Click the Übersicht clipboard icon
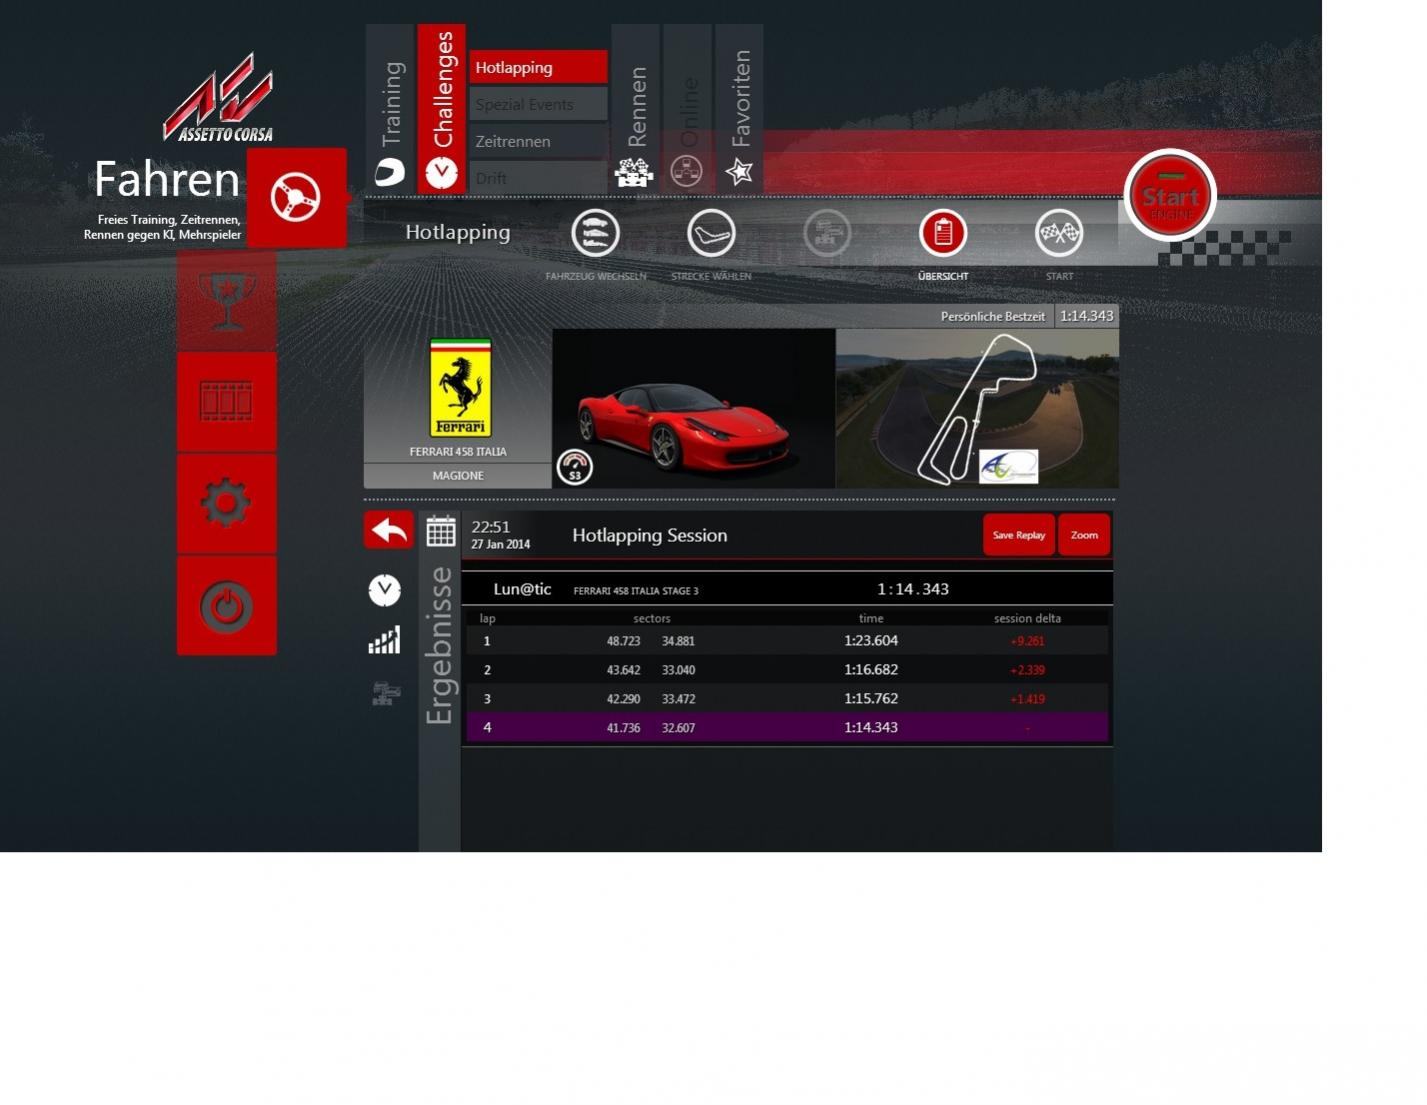The image size is (1427, 1105). [x=943, y=233]
